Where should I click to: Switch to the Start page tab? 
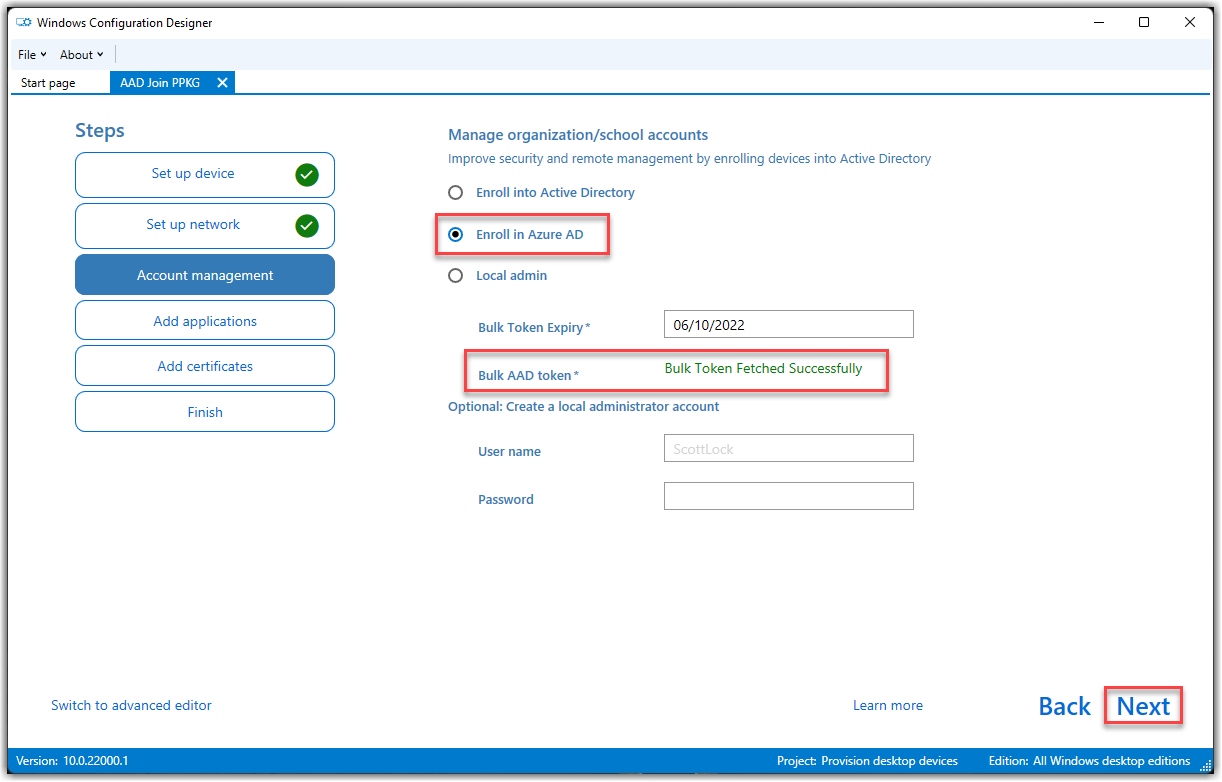tap(48, 83)
